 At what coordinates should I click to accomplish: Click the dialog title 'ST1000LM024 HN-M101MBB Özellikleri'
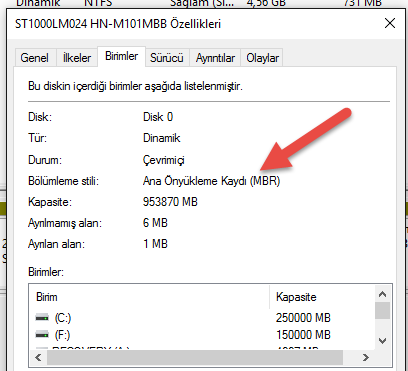[118, 24]
